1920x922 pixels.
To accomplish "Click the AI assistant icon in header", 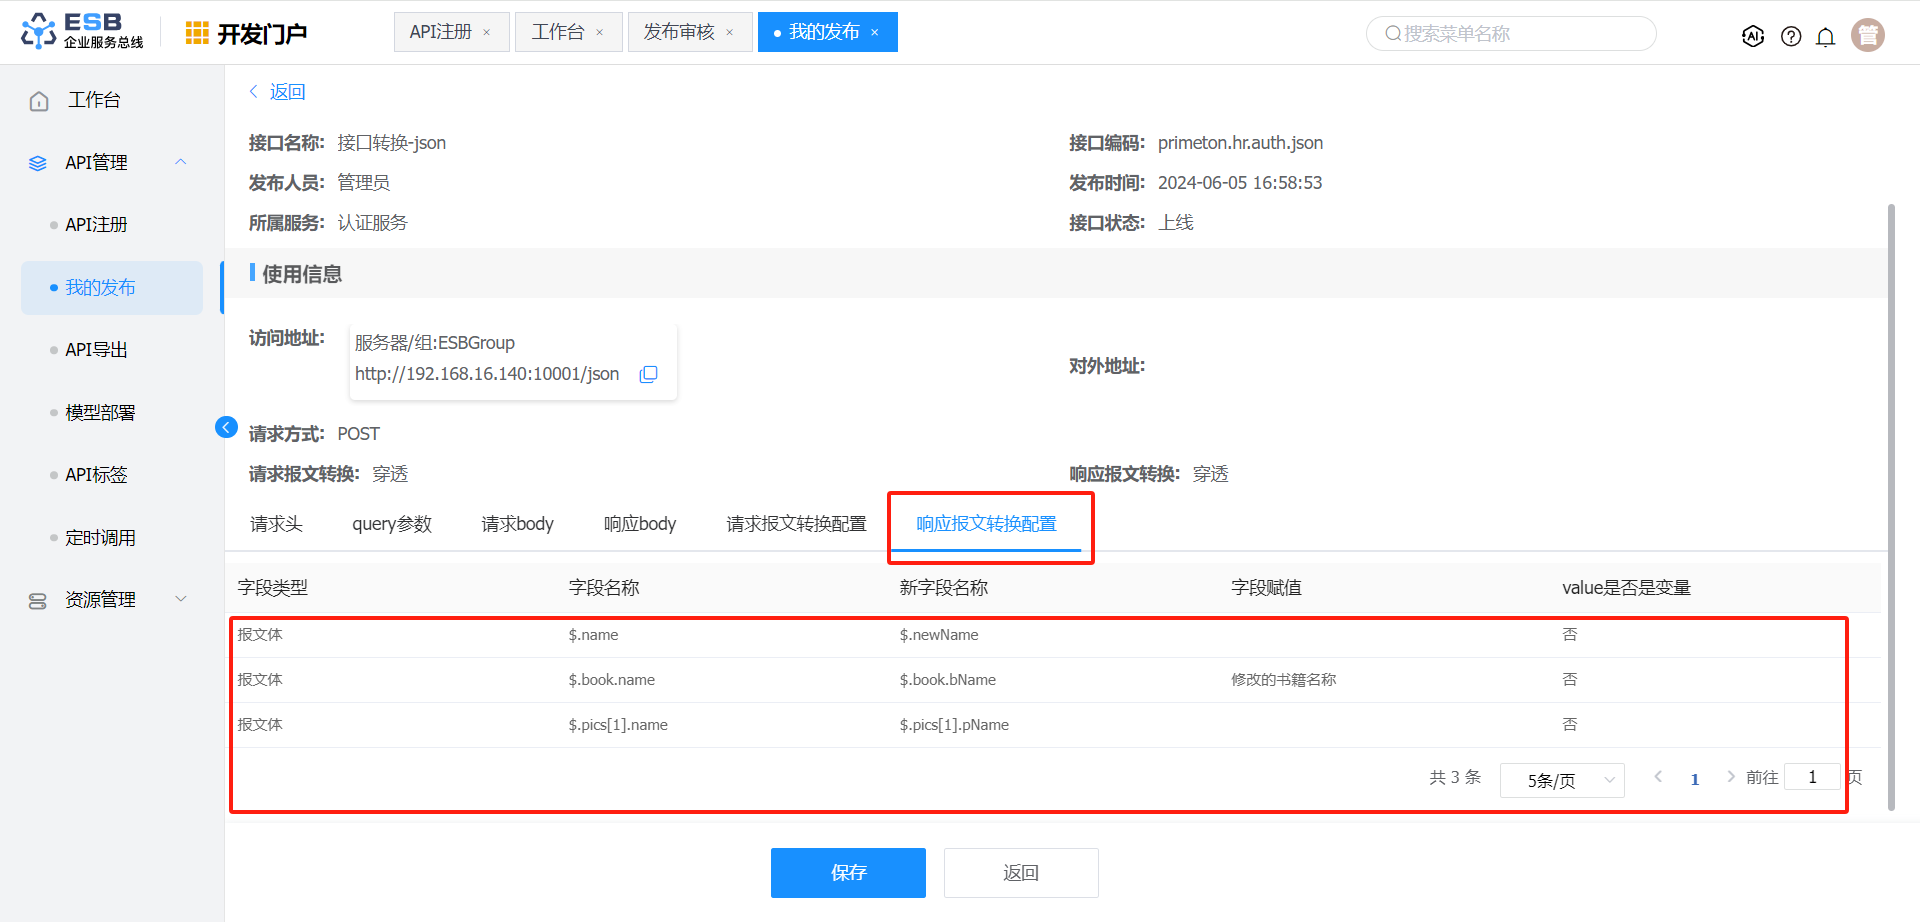I will point(1752,36).
